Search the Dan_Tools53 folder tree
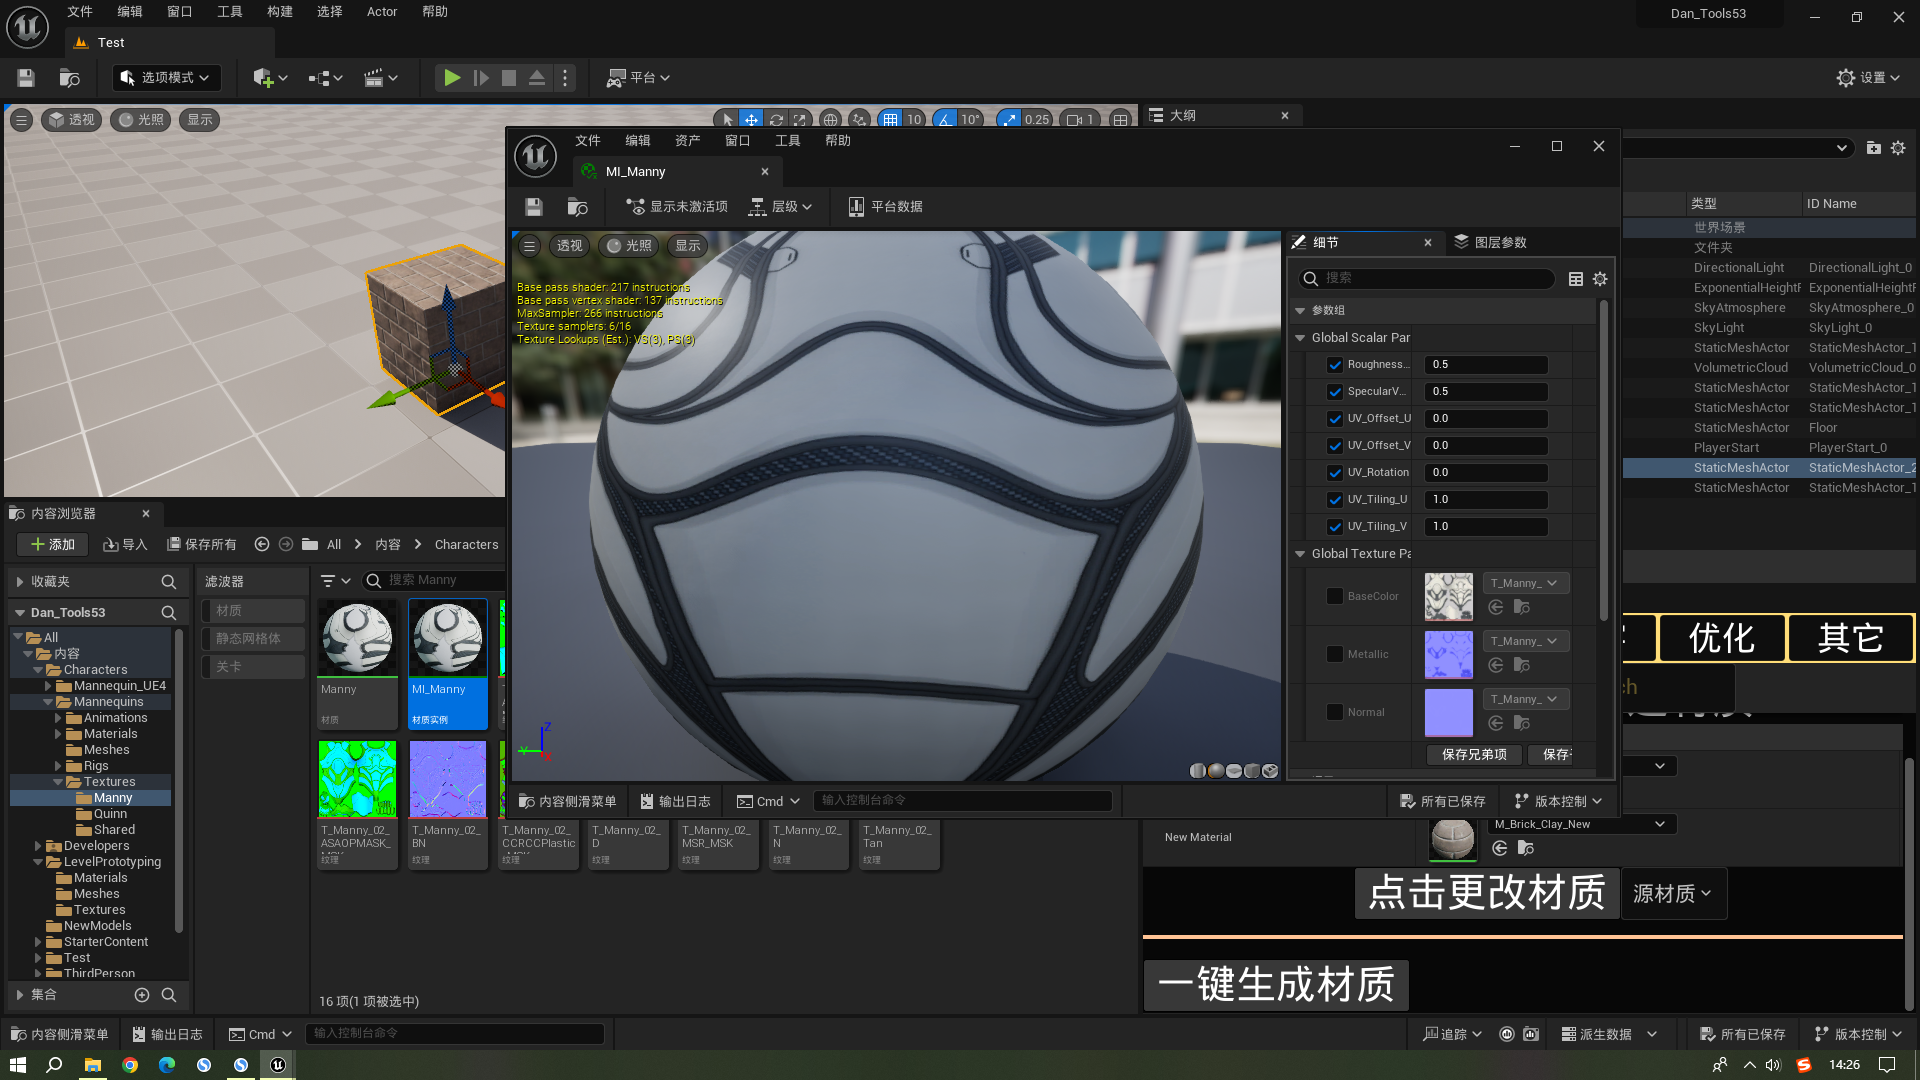1920x1080 pixels. [x=168, y=613]
